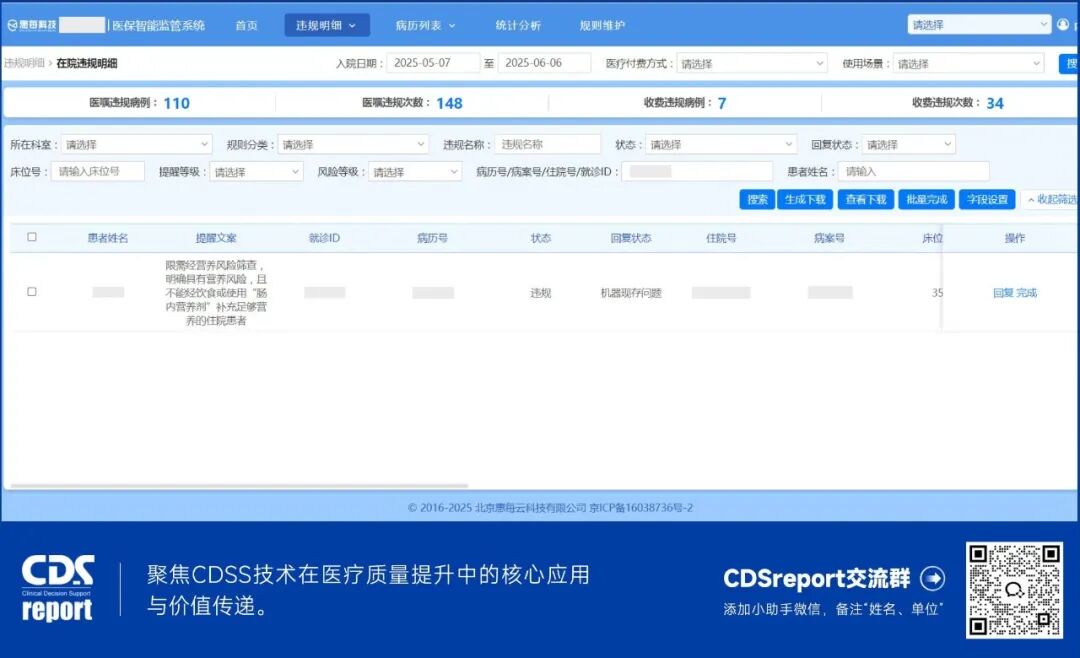
Task: Open the 所在科室 department dropdown
Action: coord(138,143)
